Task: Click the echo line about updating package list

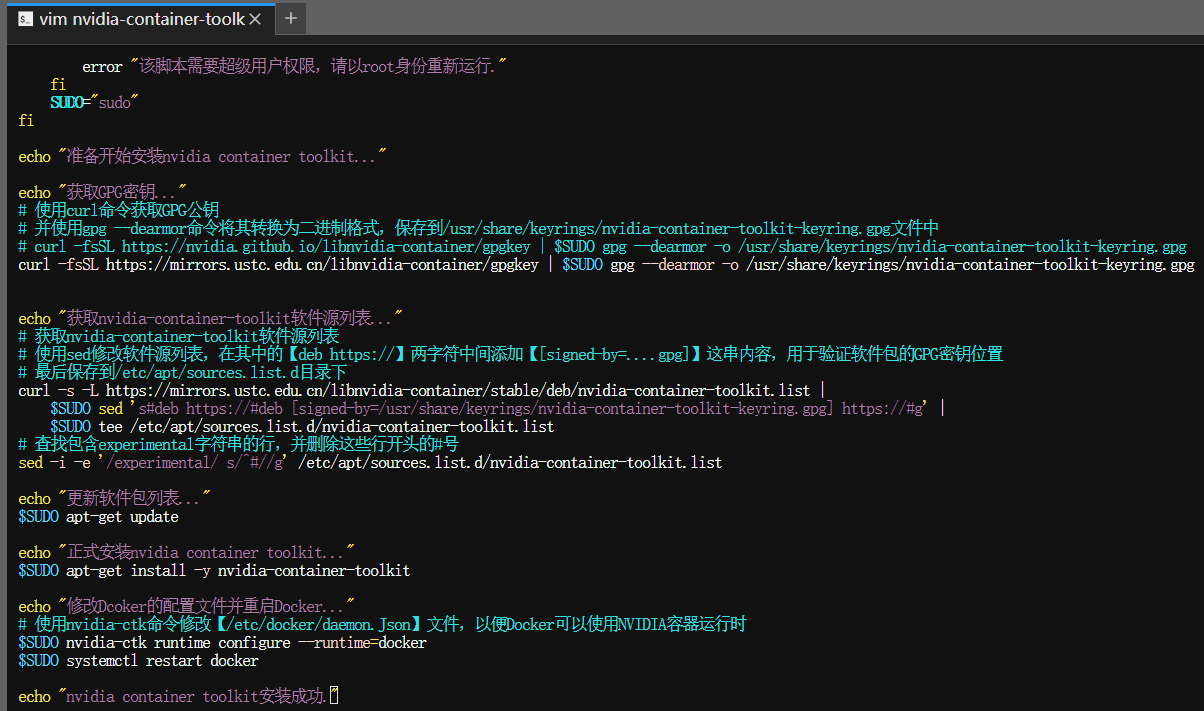Action: (x=114, y=498)
